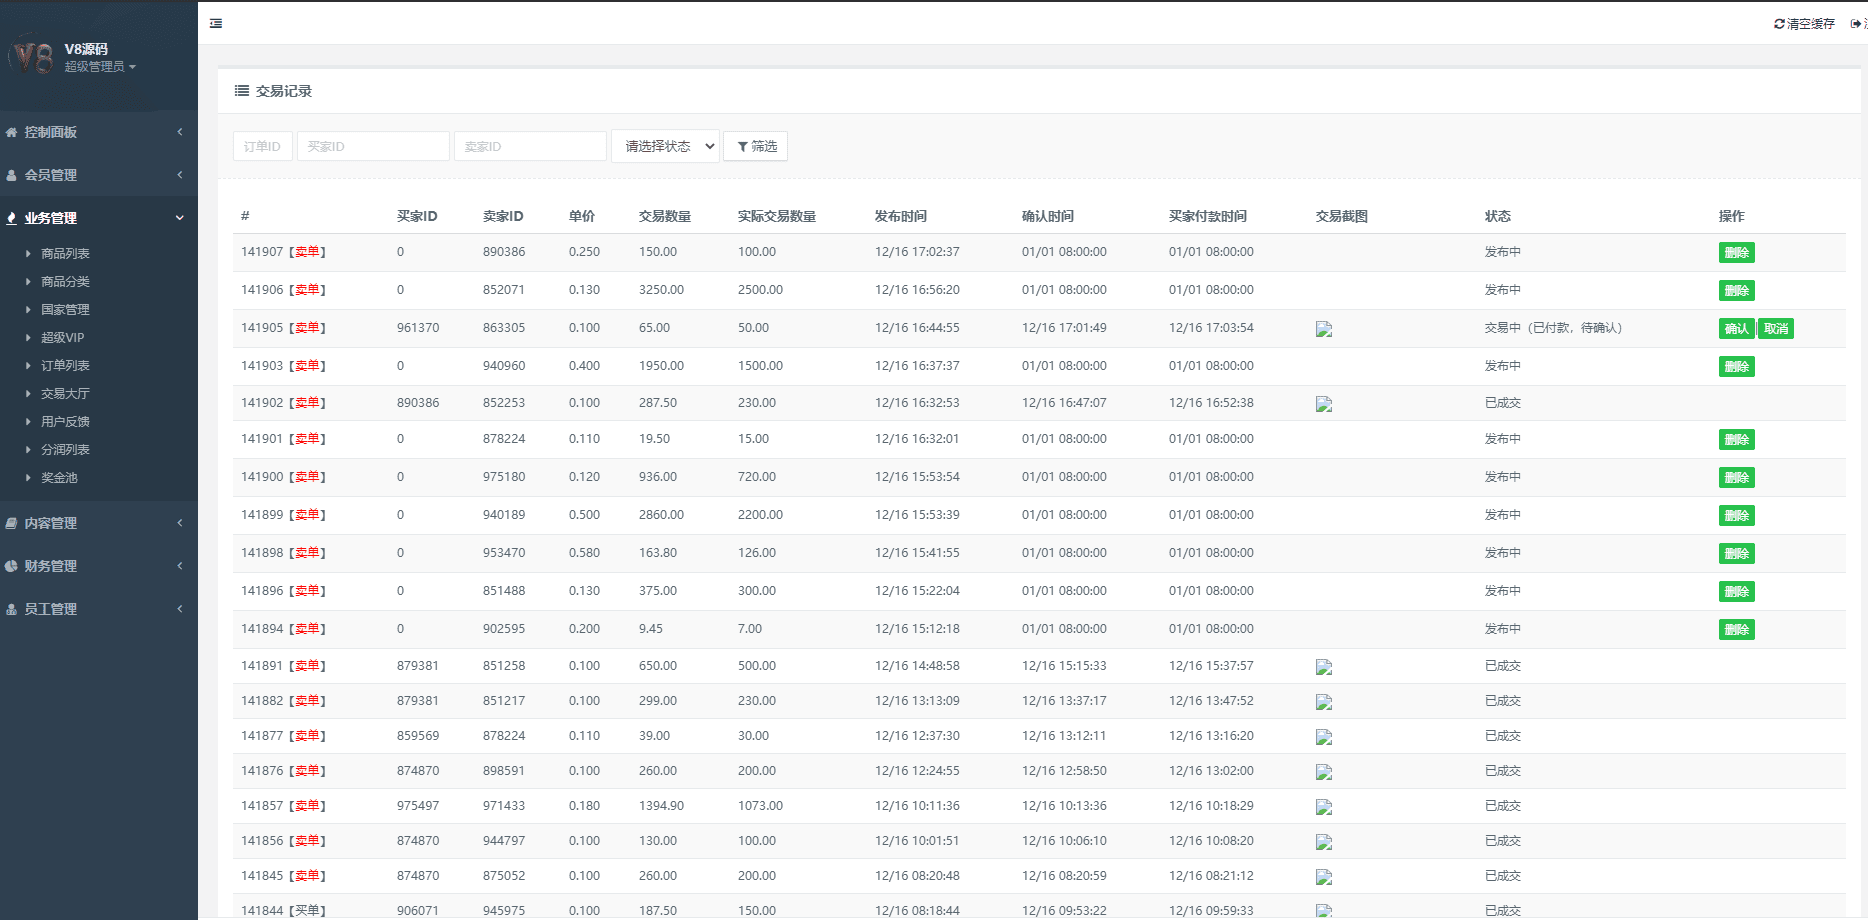Delete order 141907 using 删除 button
The width and height of the screenshot is (1868, 920).
(1736, 253)
